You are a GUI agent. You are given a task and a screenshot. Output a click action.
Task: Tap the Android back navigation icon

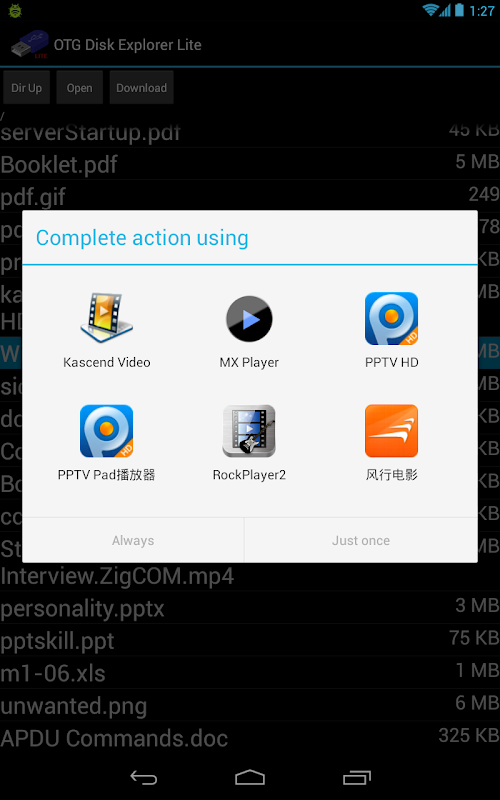[144, 777]
